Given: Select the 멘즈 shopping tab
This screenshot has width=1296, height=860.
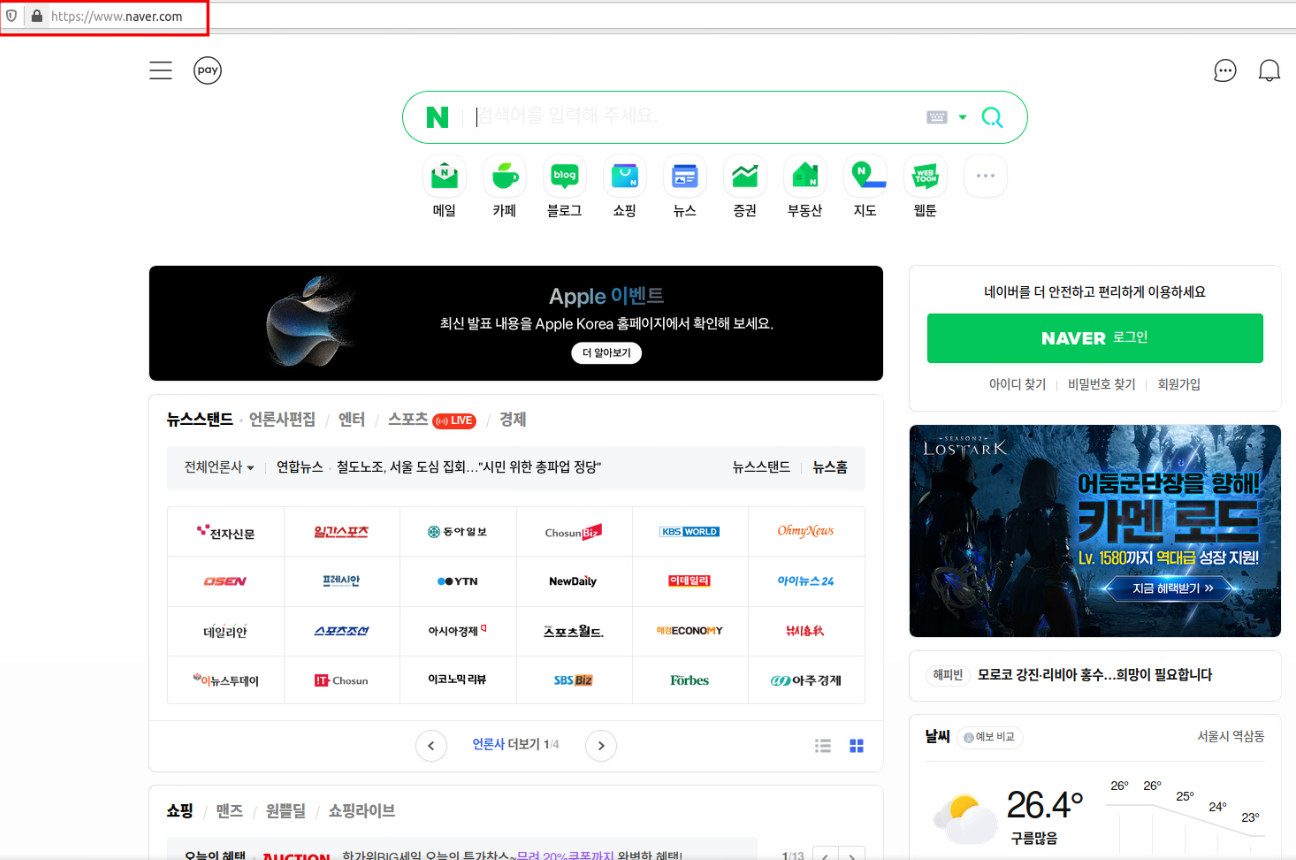Looking at the screenshot, I should click(230, 811).
